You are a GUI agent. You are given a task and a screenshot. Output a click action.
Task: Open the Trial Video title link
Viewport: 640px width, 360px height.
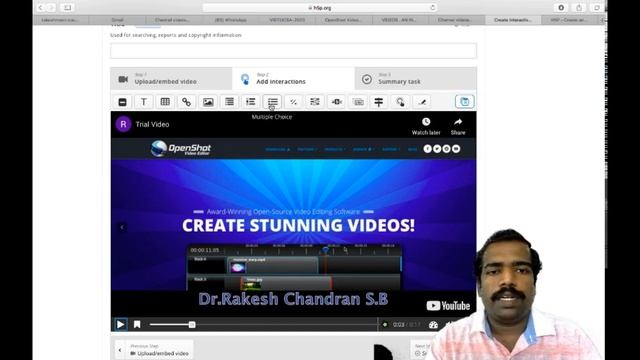coord(152,124)
